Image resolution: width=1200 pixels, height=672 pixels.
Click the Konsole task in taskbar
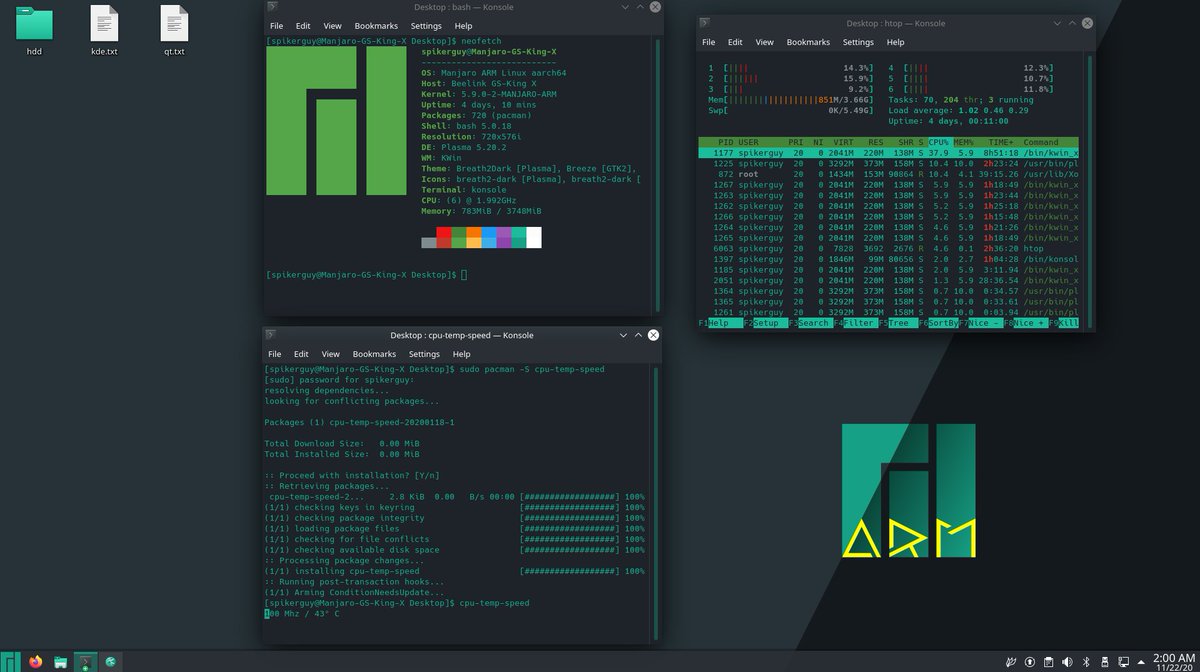(85, 662)
